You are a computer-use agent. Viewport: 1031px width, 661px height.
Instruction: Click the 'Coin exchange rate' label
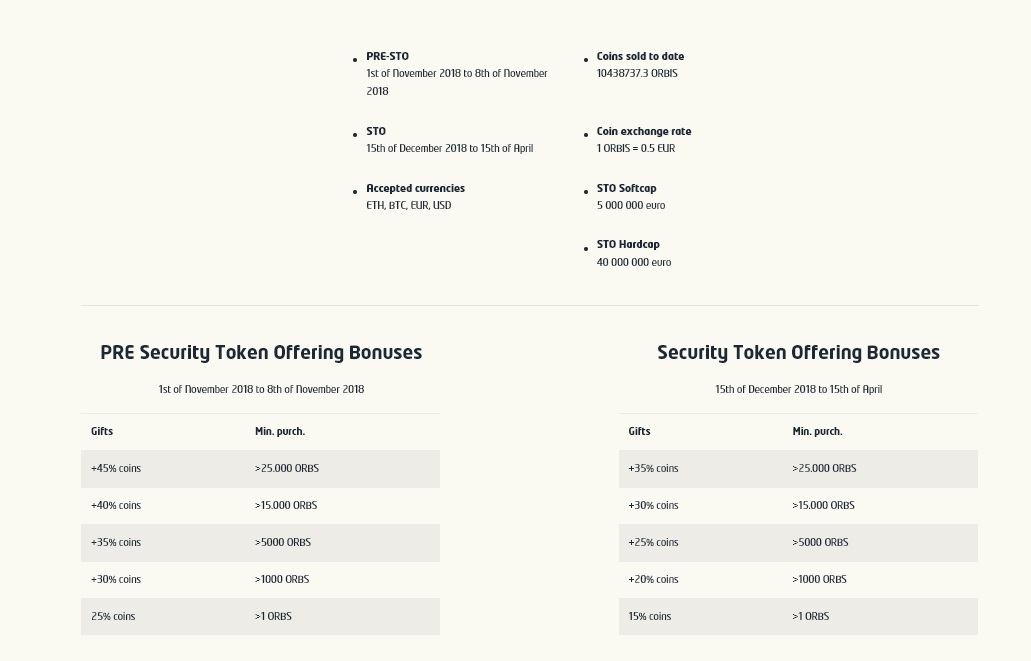(x=643, y=131)
